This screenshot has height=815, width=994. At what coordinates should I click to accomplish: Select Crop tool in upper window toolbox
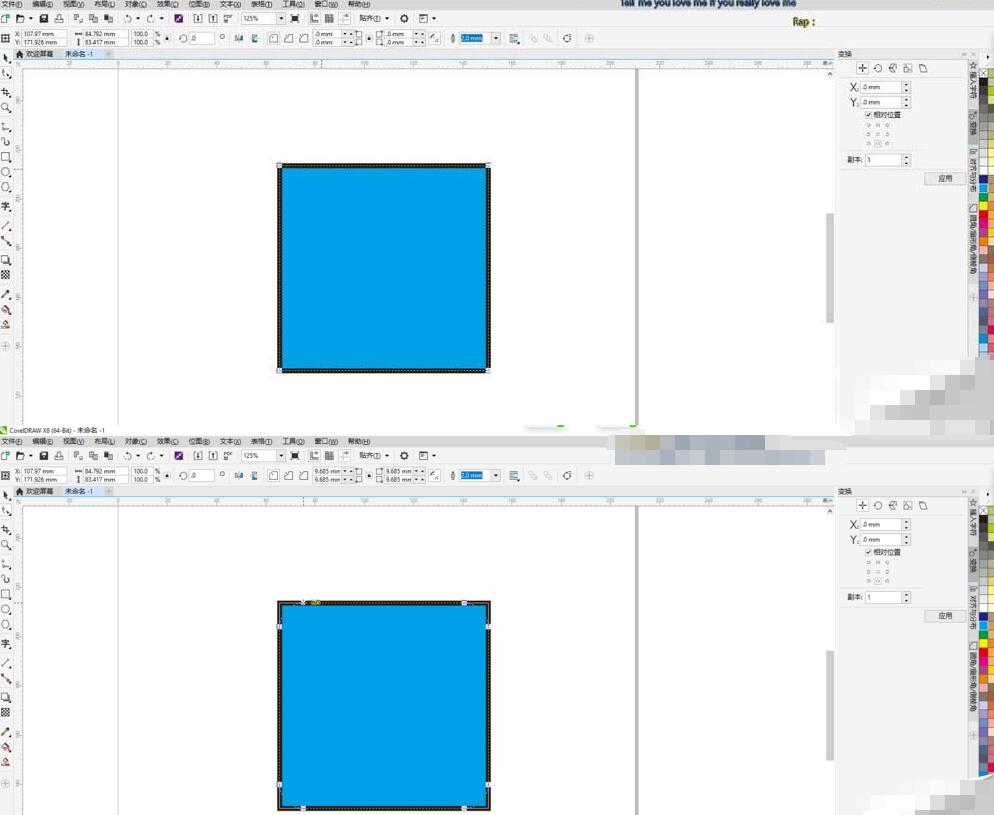pyautogui.click(x=6, y=93)
